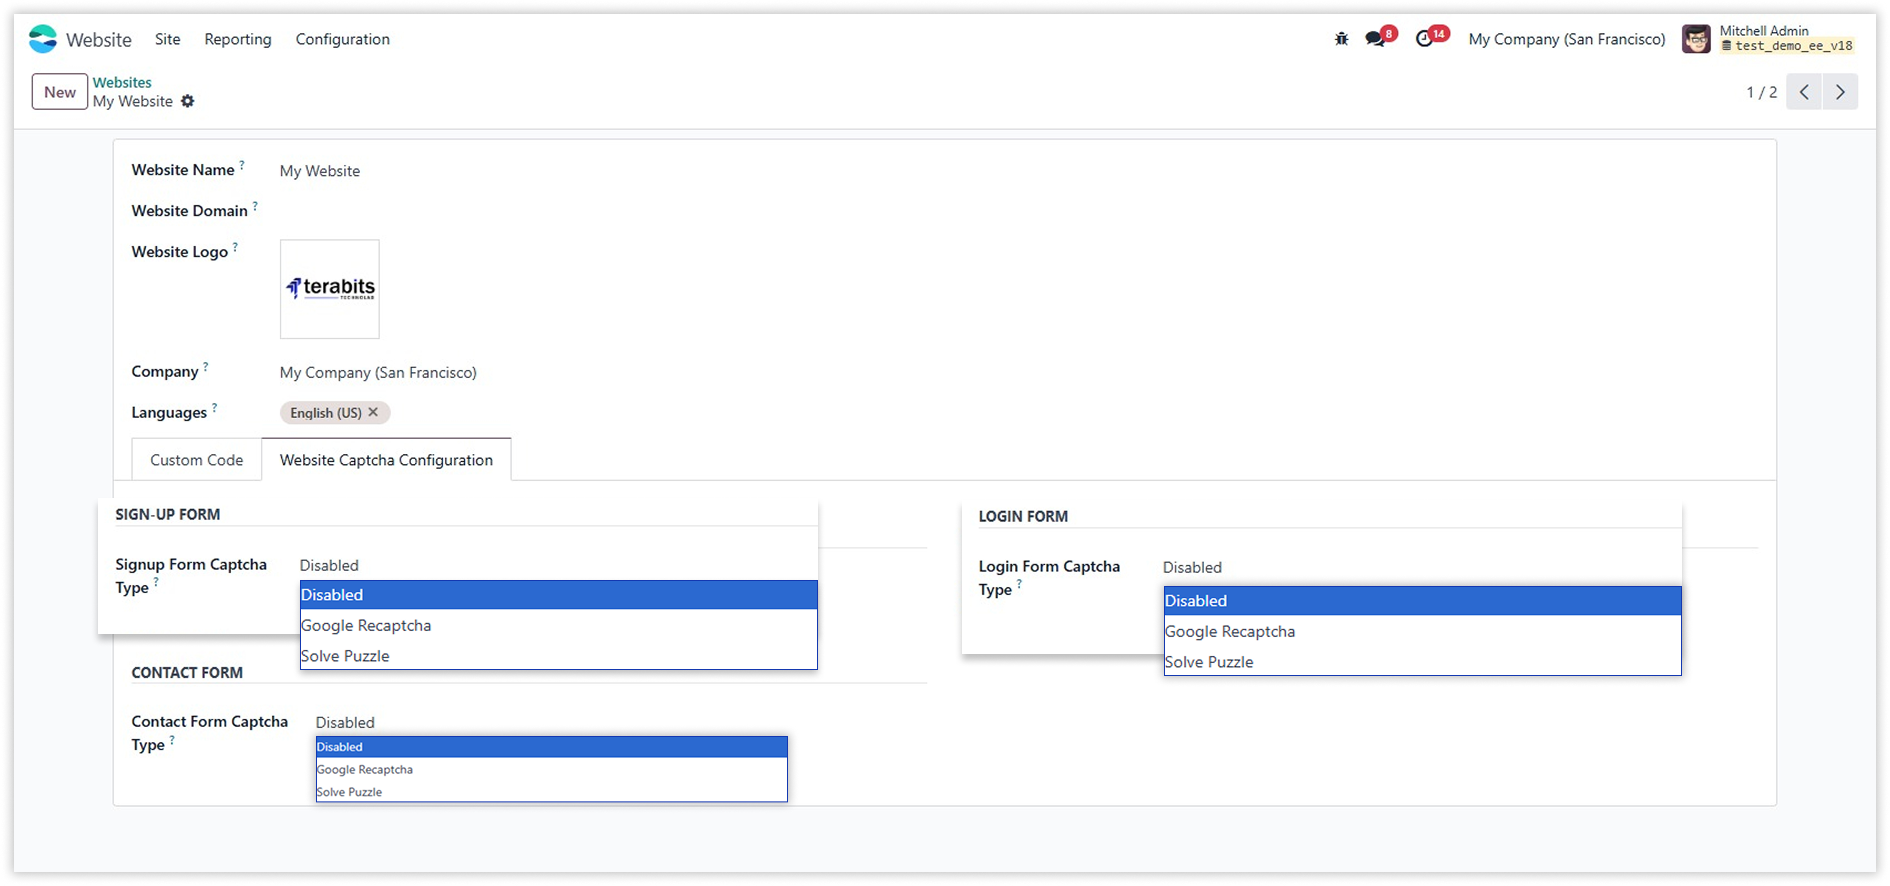Open the Reporting menu

(x=238, y=39)
